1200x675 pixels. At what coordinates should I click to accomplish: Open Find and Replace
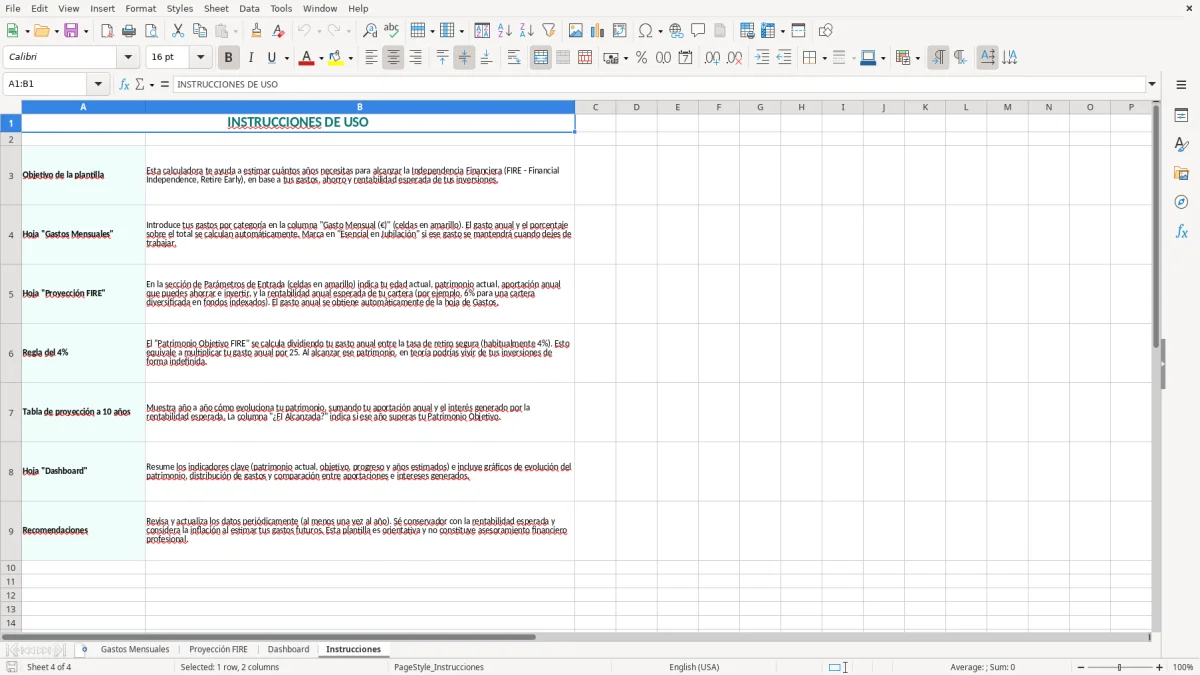pos(370,31)
